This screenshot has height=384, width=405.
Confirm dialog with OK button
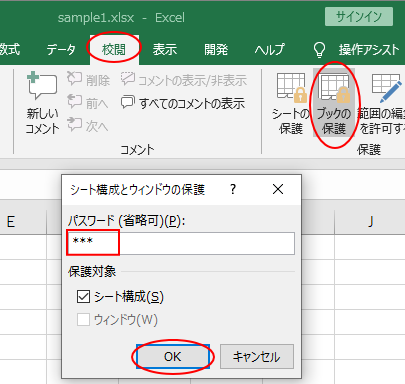173,357
